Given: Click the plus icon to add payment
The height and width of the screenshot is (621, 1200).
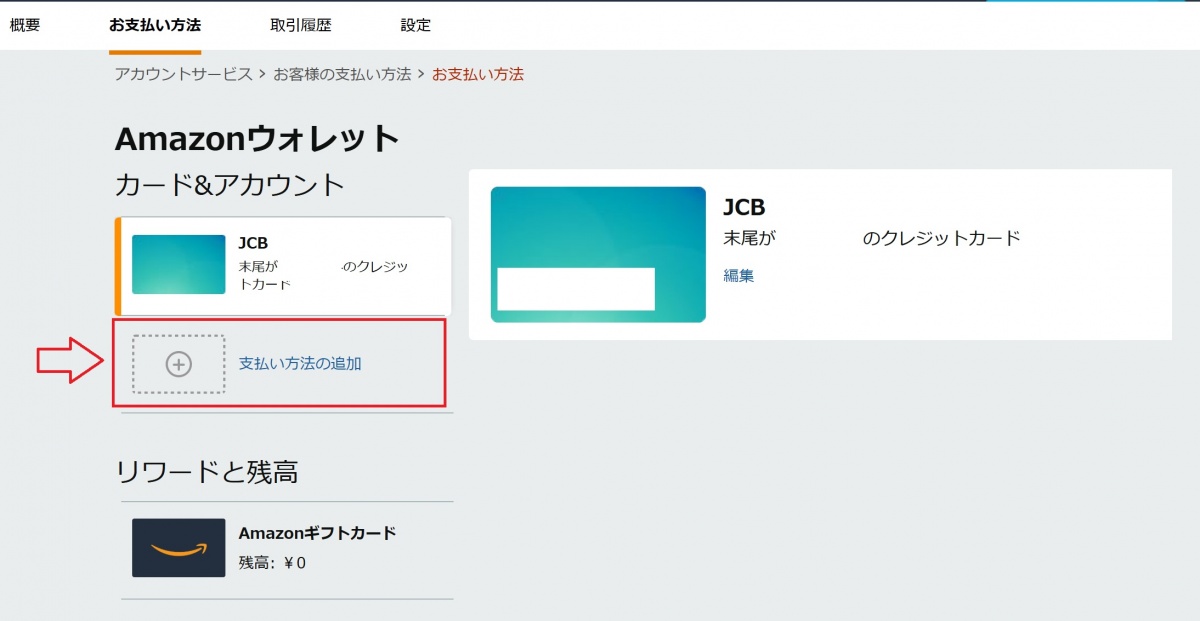Looking at the screenshot, I should (x=178, y=364).
